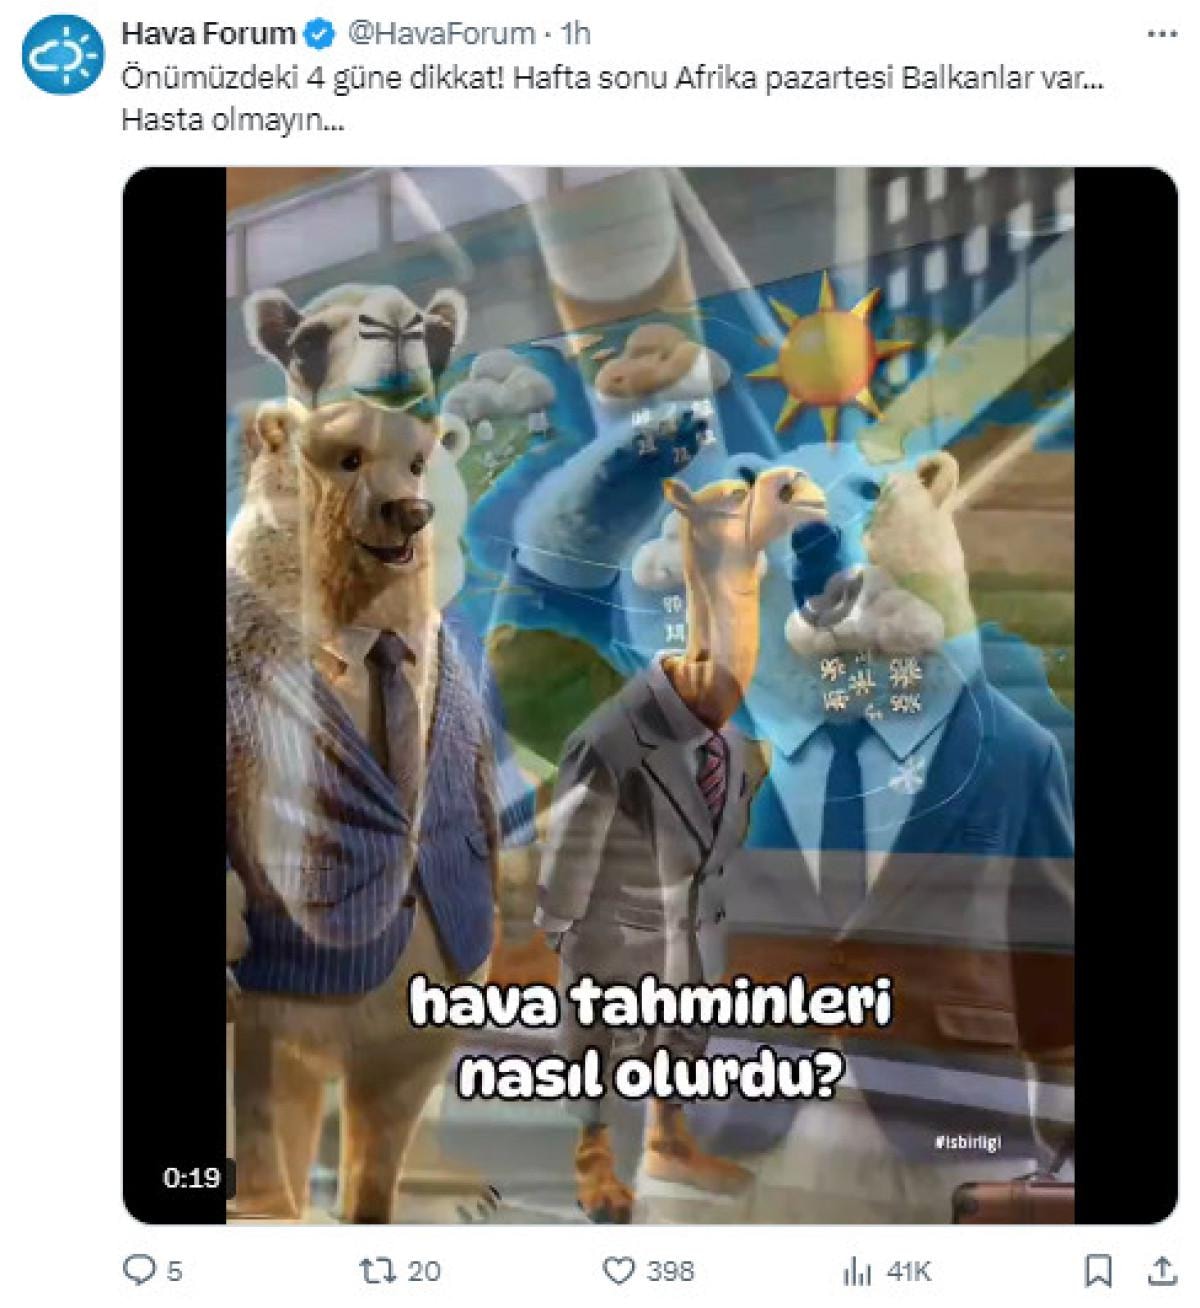The width and height of the screenshot is (1200, 1308).
Task: Open the @HavaForum handle link
Action: (441, 34)
